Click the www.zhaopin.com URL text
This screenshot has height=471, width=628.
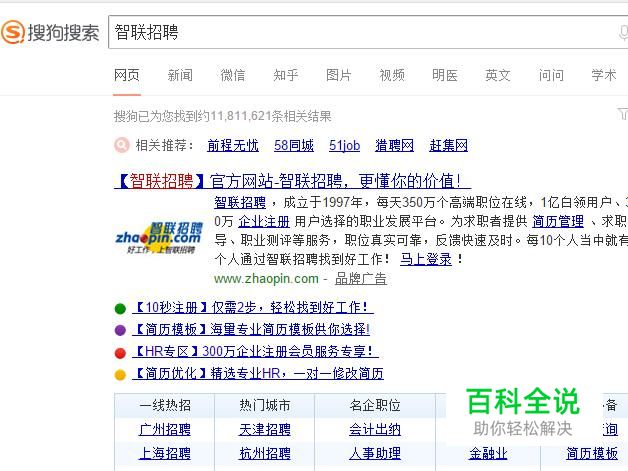(266, 279)
